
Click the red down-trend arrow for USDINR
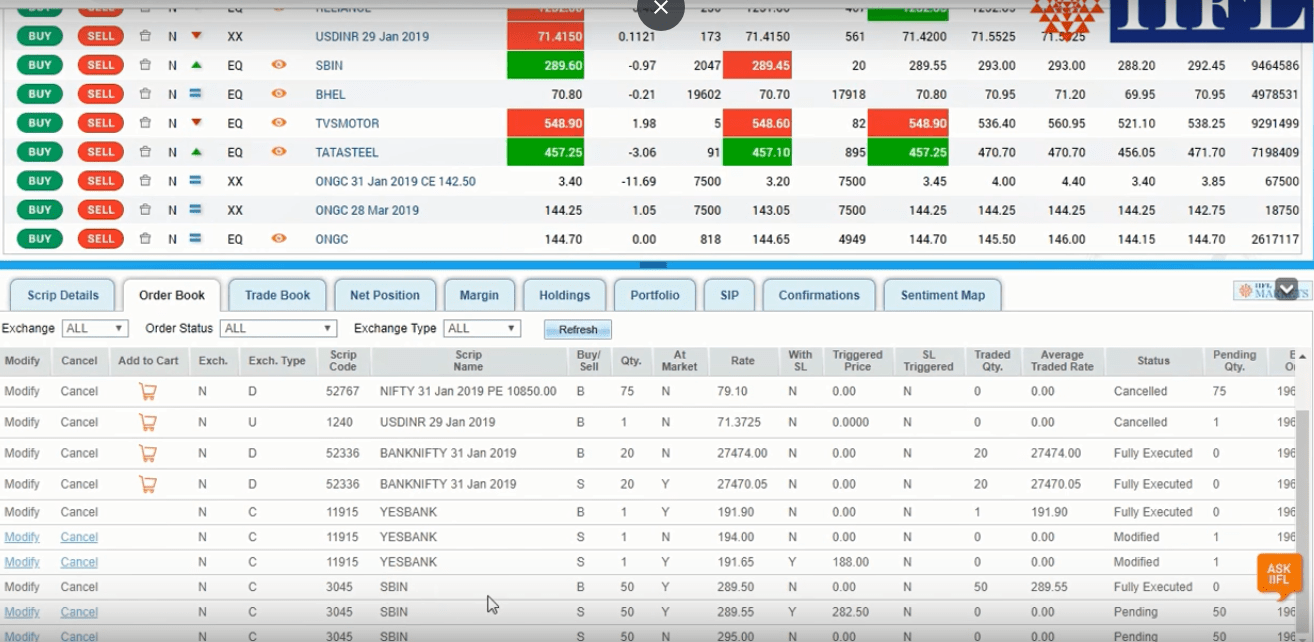click(x=196, y=36)
